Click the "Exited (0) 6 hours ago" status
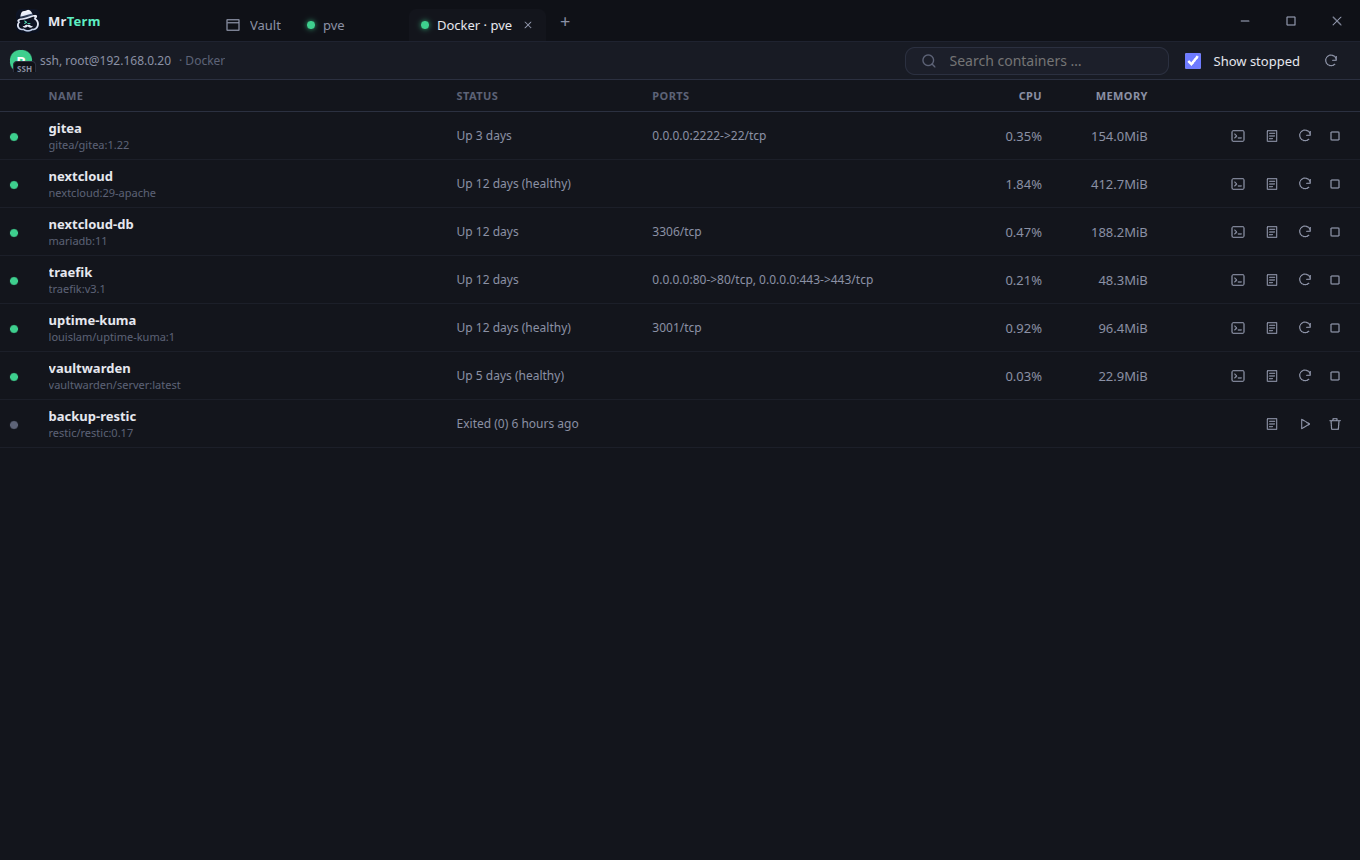Viewport: 1360px width, 860px height. pyautogui.click(x=518, y=424)
